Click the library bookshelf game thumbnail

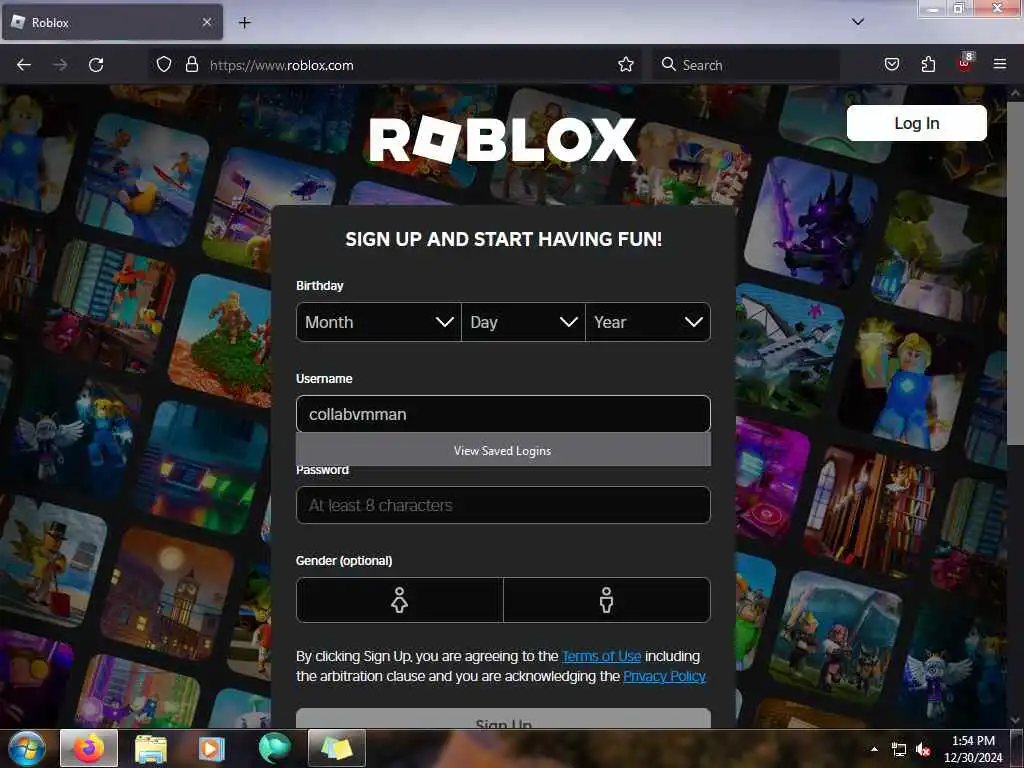click(869, 510)
